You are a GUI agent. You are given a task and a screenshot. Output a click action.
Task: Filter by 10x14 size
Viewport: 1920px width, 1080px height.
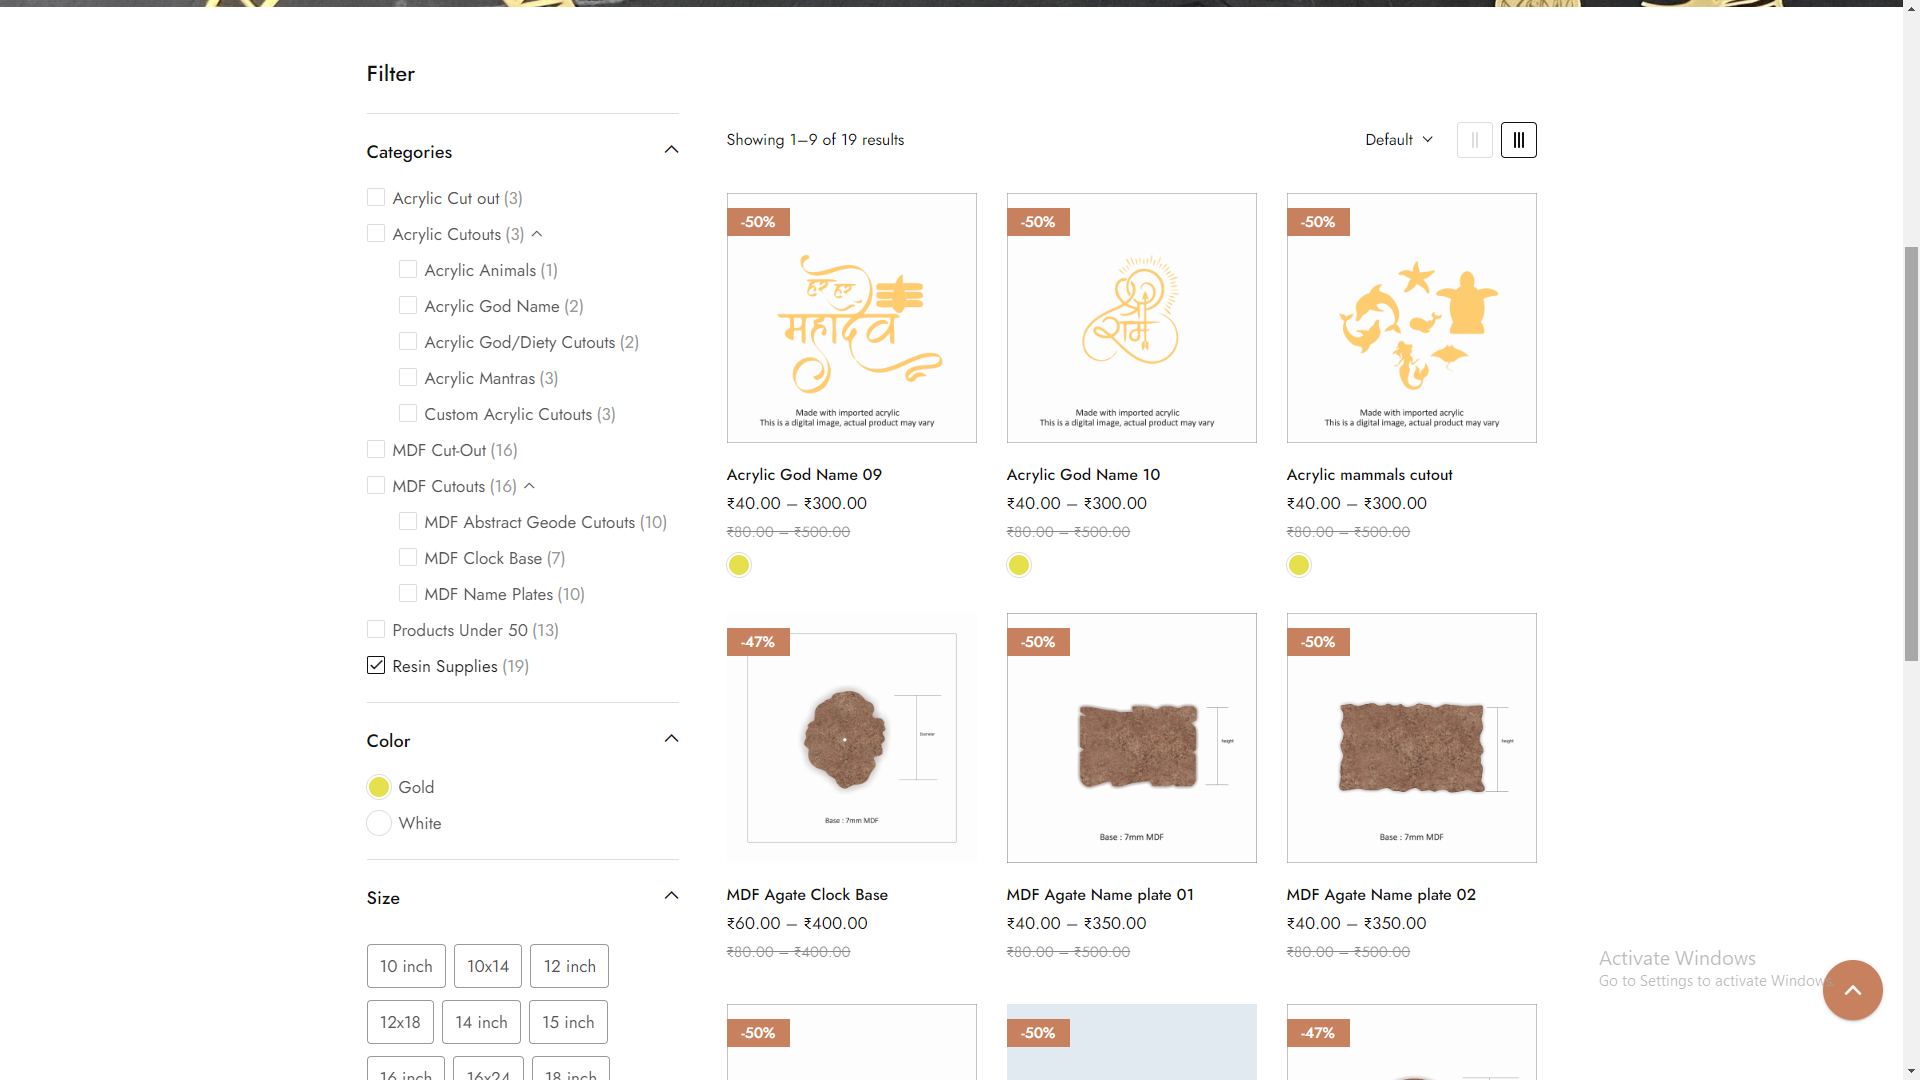point(488,967)
